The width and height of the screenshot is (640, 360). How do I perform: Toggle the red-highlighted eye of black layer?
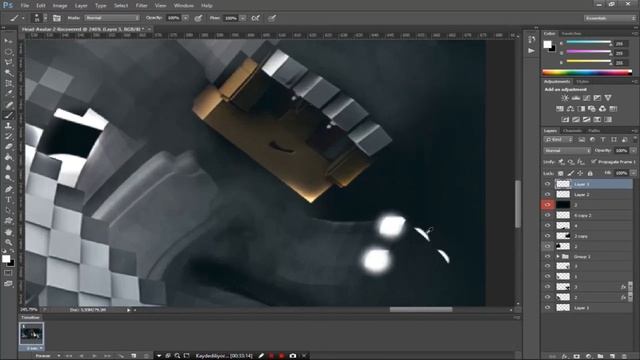[x=547, y=205]
